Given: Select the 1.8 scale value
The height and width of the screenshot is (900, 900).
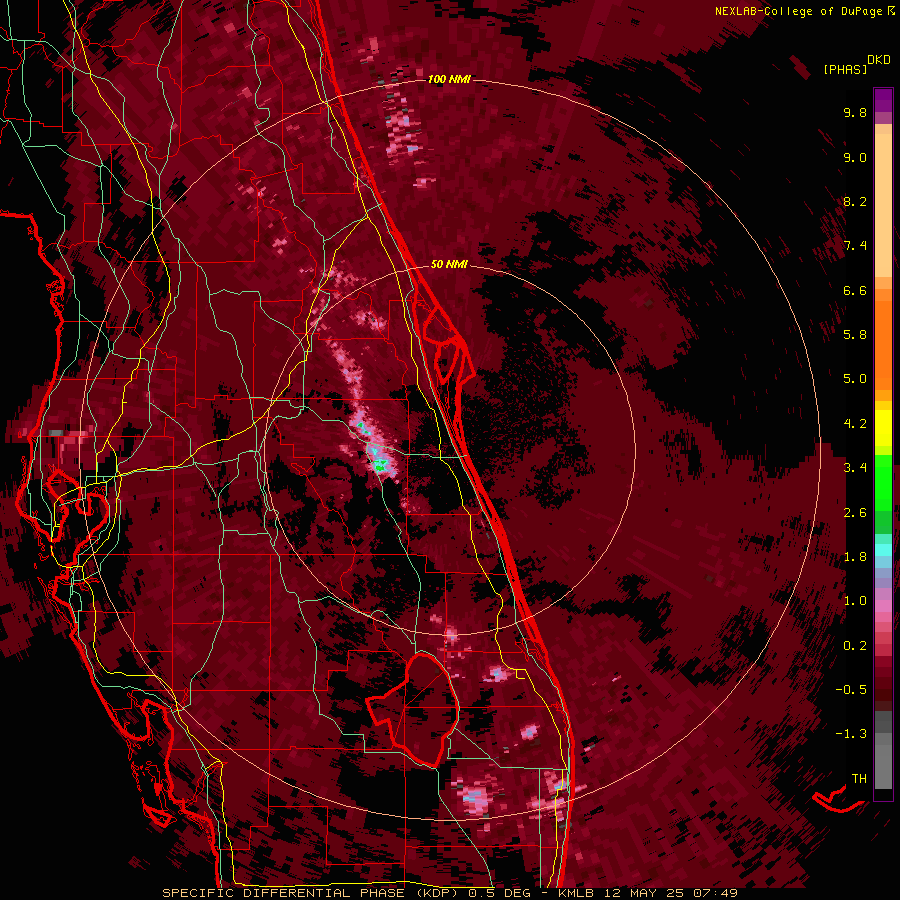Looking at the screenshot, I should click(855, 557).
